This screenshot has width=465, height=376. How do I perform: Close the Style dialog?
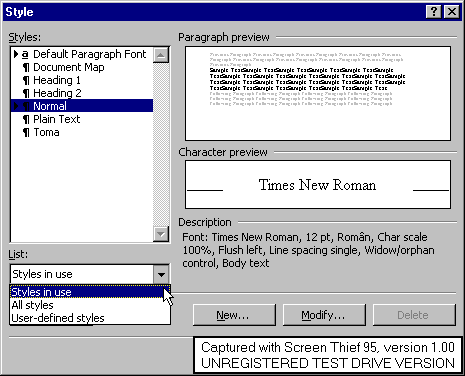452,12
